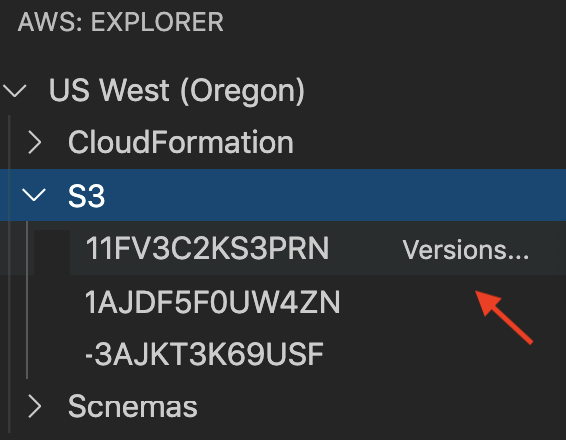566x440 pixels.
Task: Click gap between 11FV3C2KS3PRN and Versions
Action: (366, 249)
